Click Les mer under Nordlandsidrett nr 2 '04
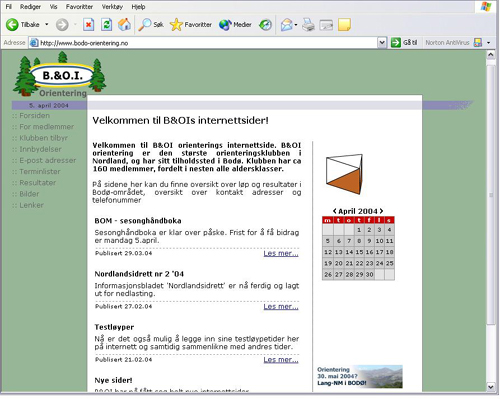 click(x=281, y=307)
